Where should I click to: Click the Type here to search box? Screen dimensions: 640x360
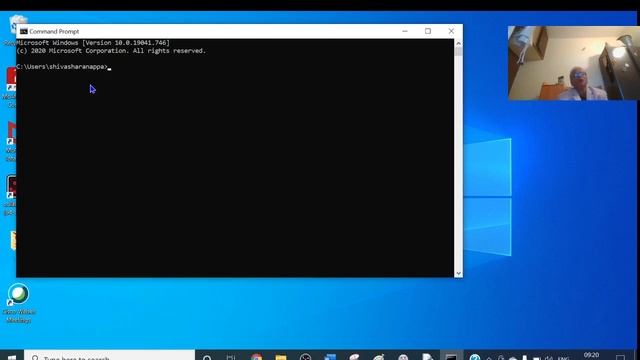click(109, 356)
